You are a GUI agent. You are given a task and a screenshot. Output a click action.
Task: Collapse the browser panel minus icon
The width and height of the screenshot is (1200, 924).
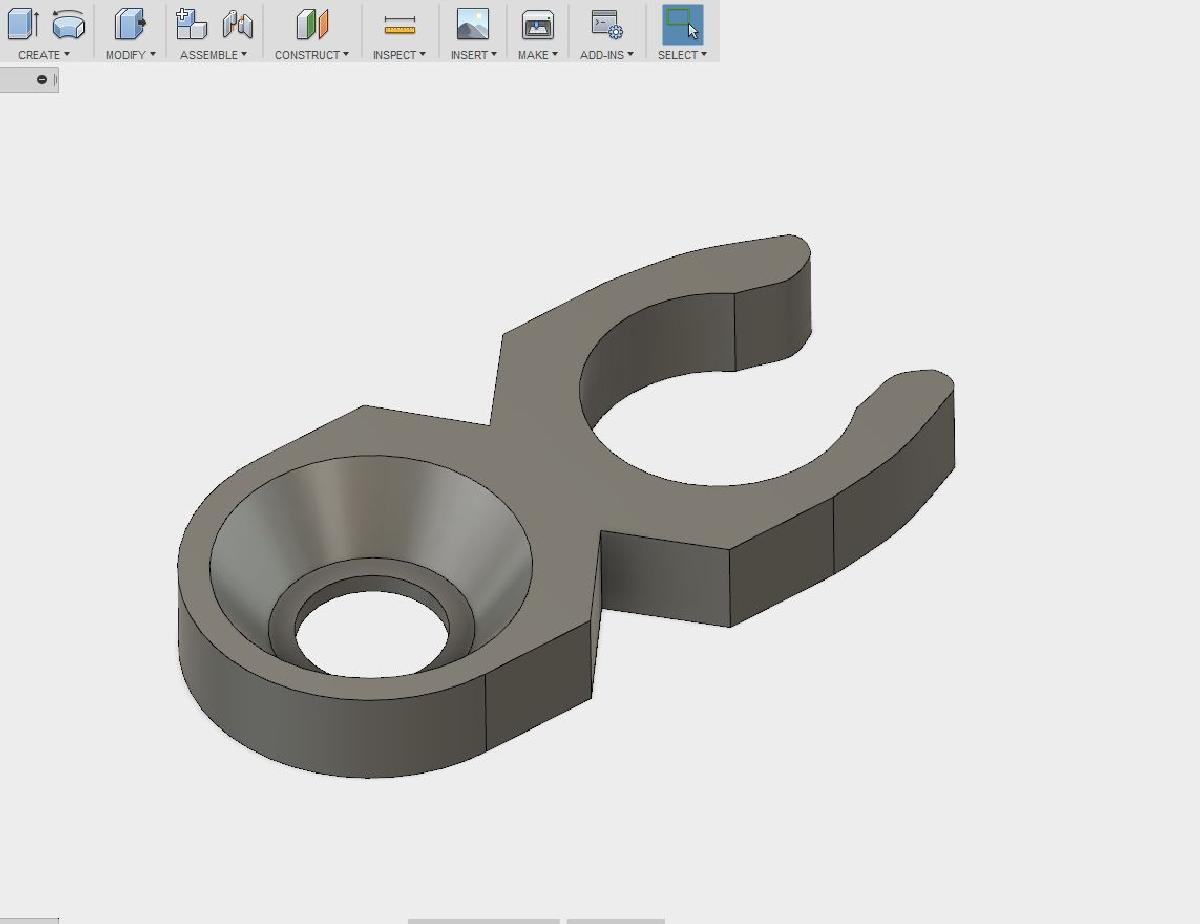click(x=42, y=80)
